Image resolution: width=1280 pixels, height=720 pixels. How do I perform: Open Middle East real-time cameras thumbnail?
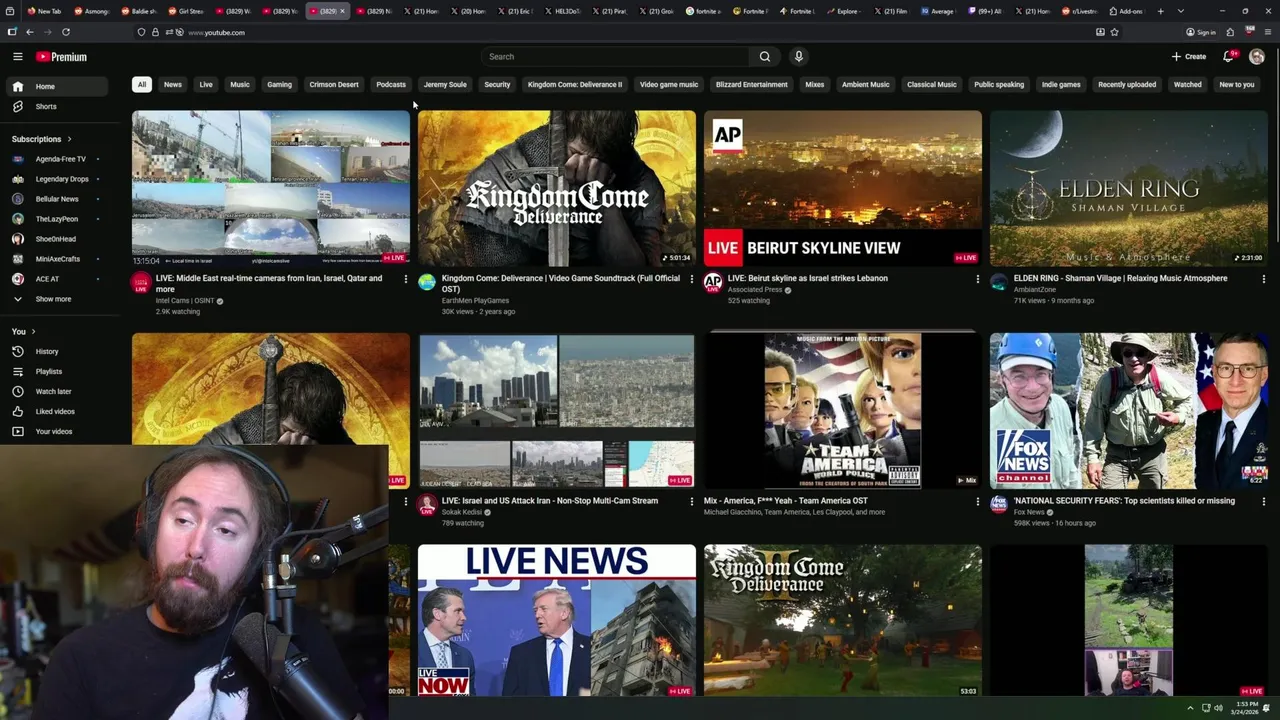[x=271, y=188]
